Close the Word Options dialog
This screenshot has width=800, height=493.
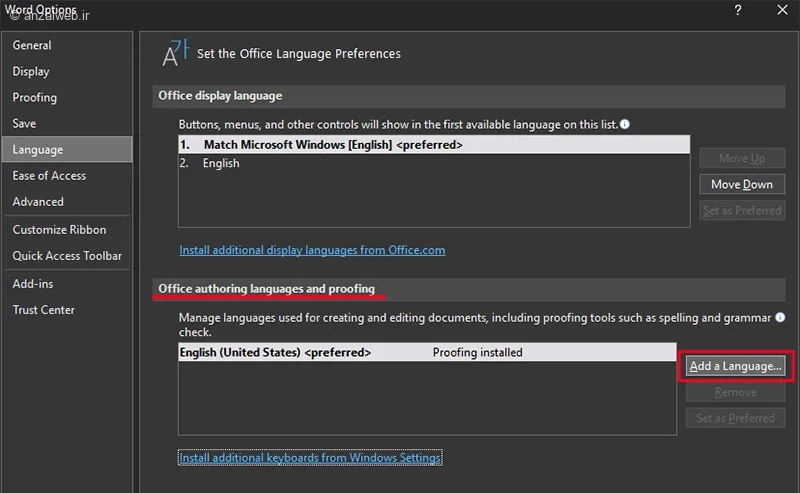(x=781, y=11)
